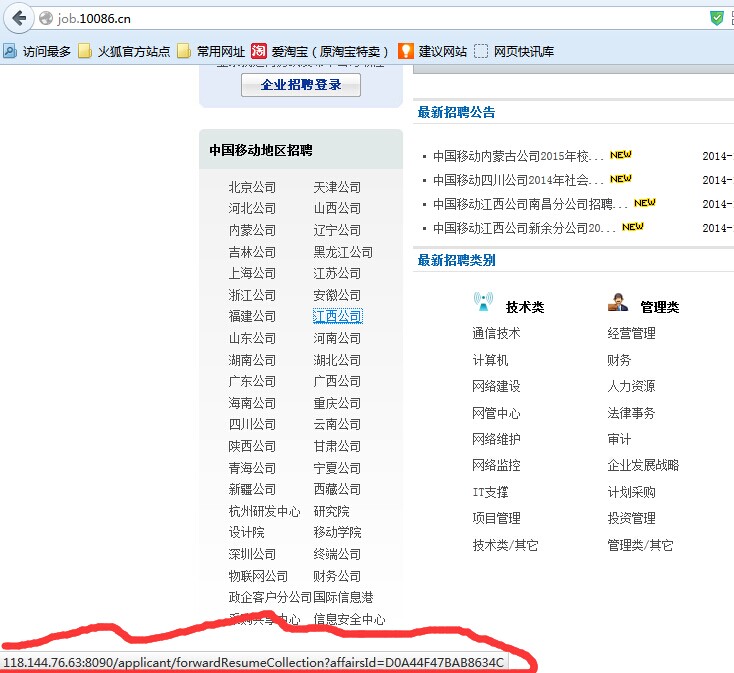The width and height of the screenshot is (734, 673).
Task: Select the 企业发展战略 job category
Action: tap(643, 466)
